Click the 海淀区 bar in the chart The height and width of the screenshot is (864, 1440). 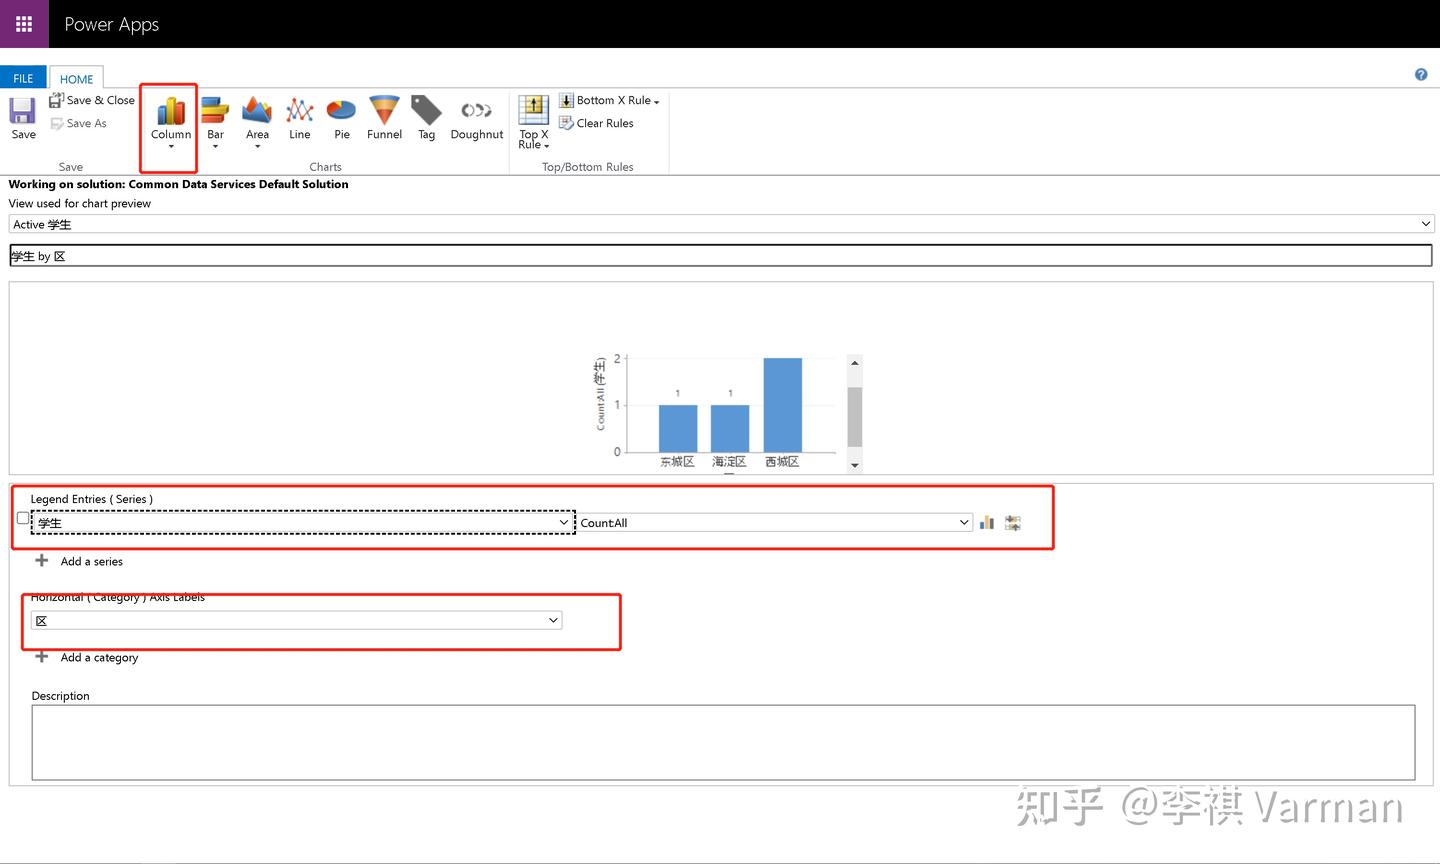[x=730, y=428]
